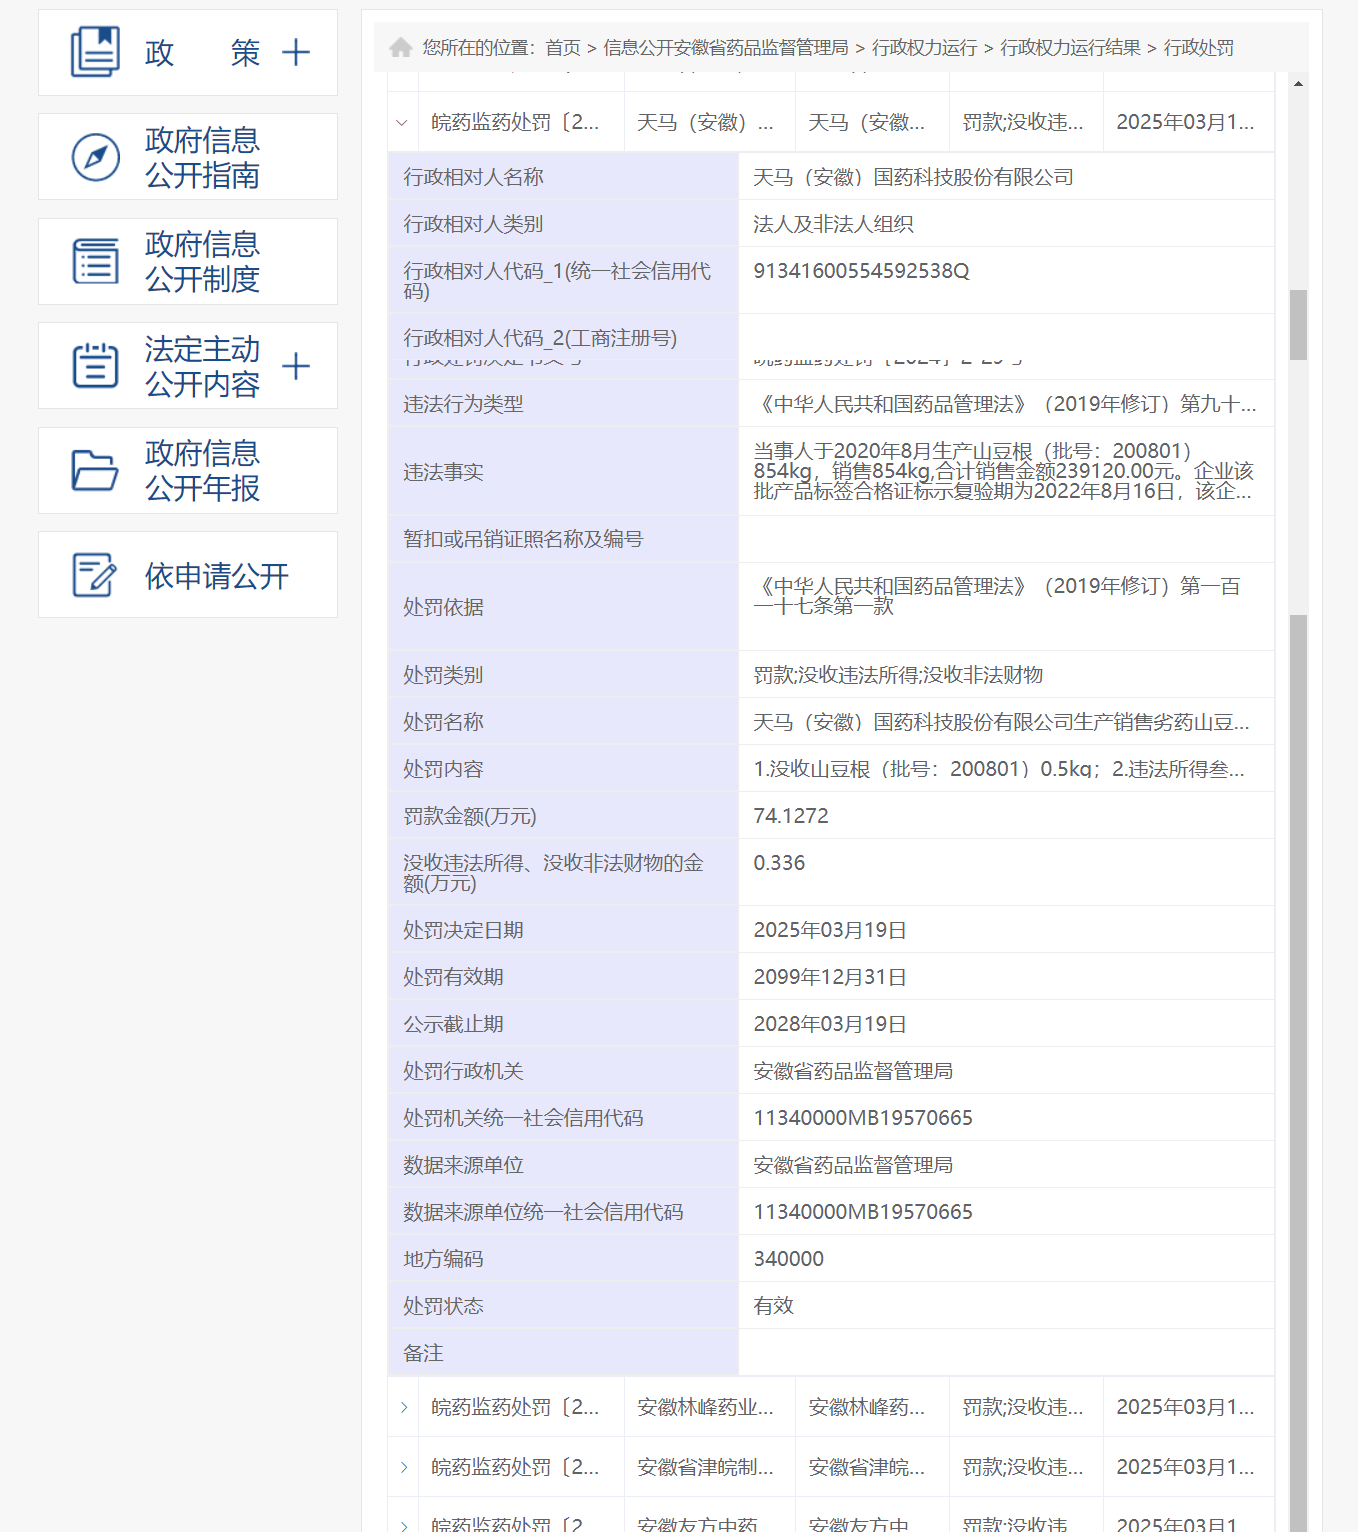Viewport: 1358px width, 1532px height.
Task: Select the 违法行为类型 value text
Action: (x=1005, y=404)
